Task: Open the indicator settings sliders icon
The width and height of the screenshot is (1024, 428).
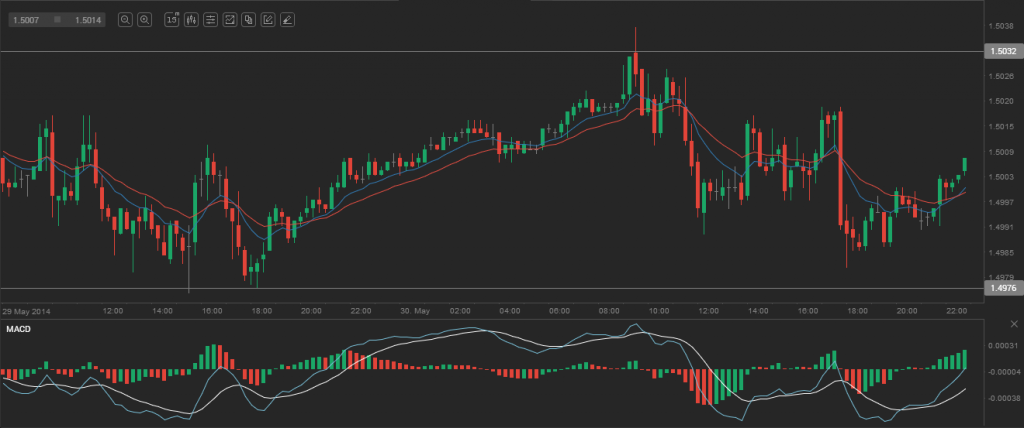Action: (x=210, y=19)
